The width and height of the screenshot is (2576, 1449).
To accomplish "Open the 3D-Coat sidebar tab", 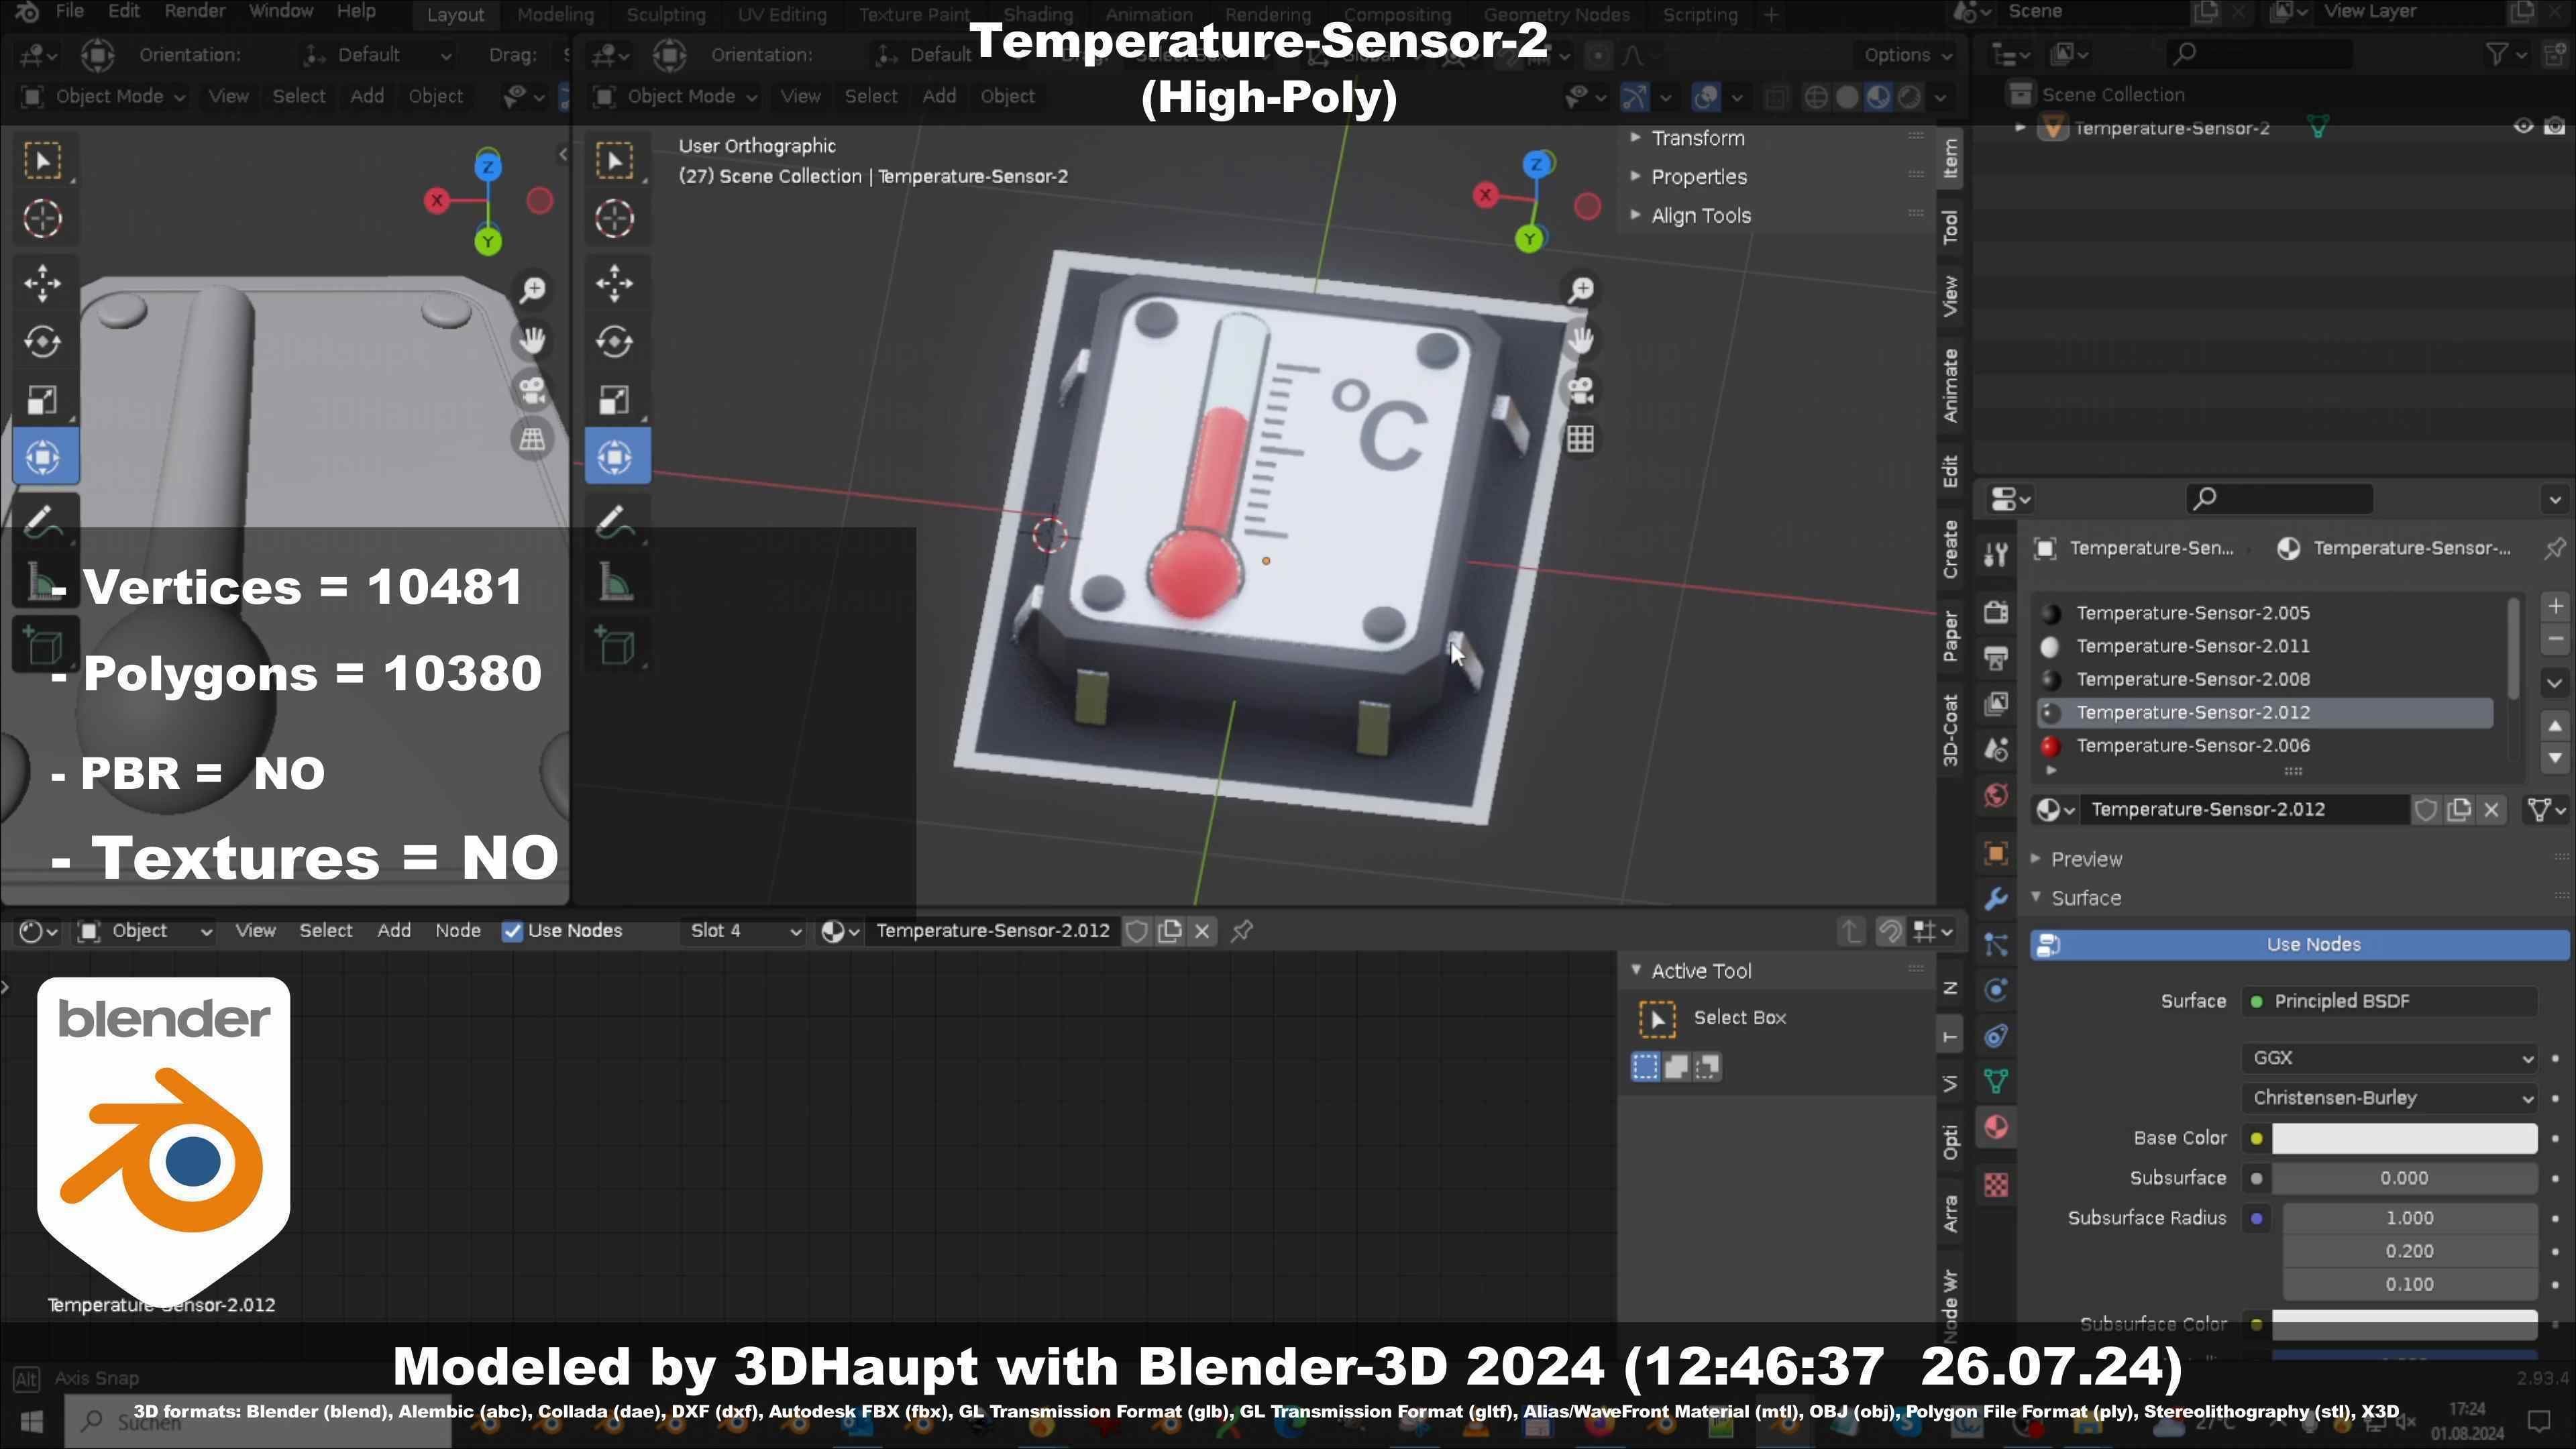I will [x=1950, y=730].
